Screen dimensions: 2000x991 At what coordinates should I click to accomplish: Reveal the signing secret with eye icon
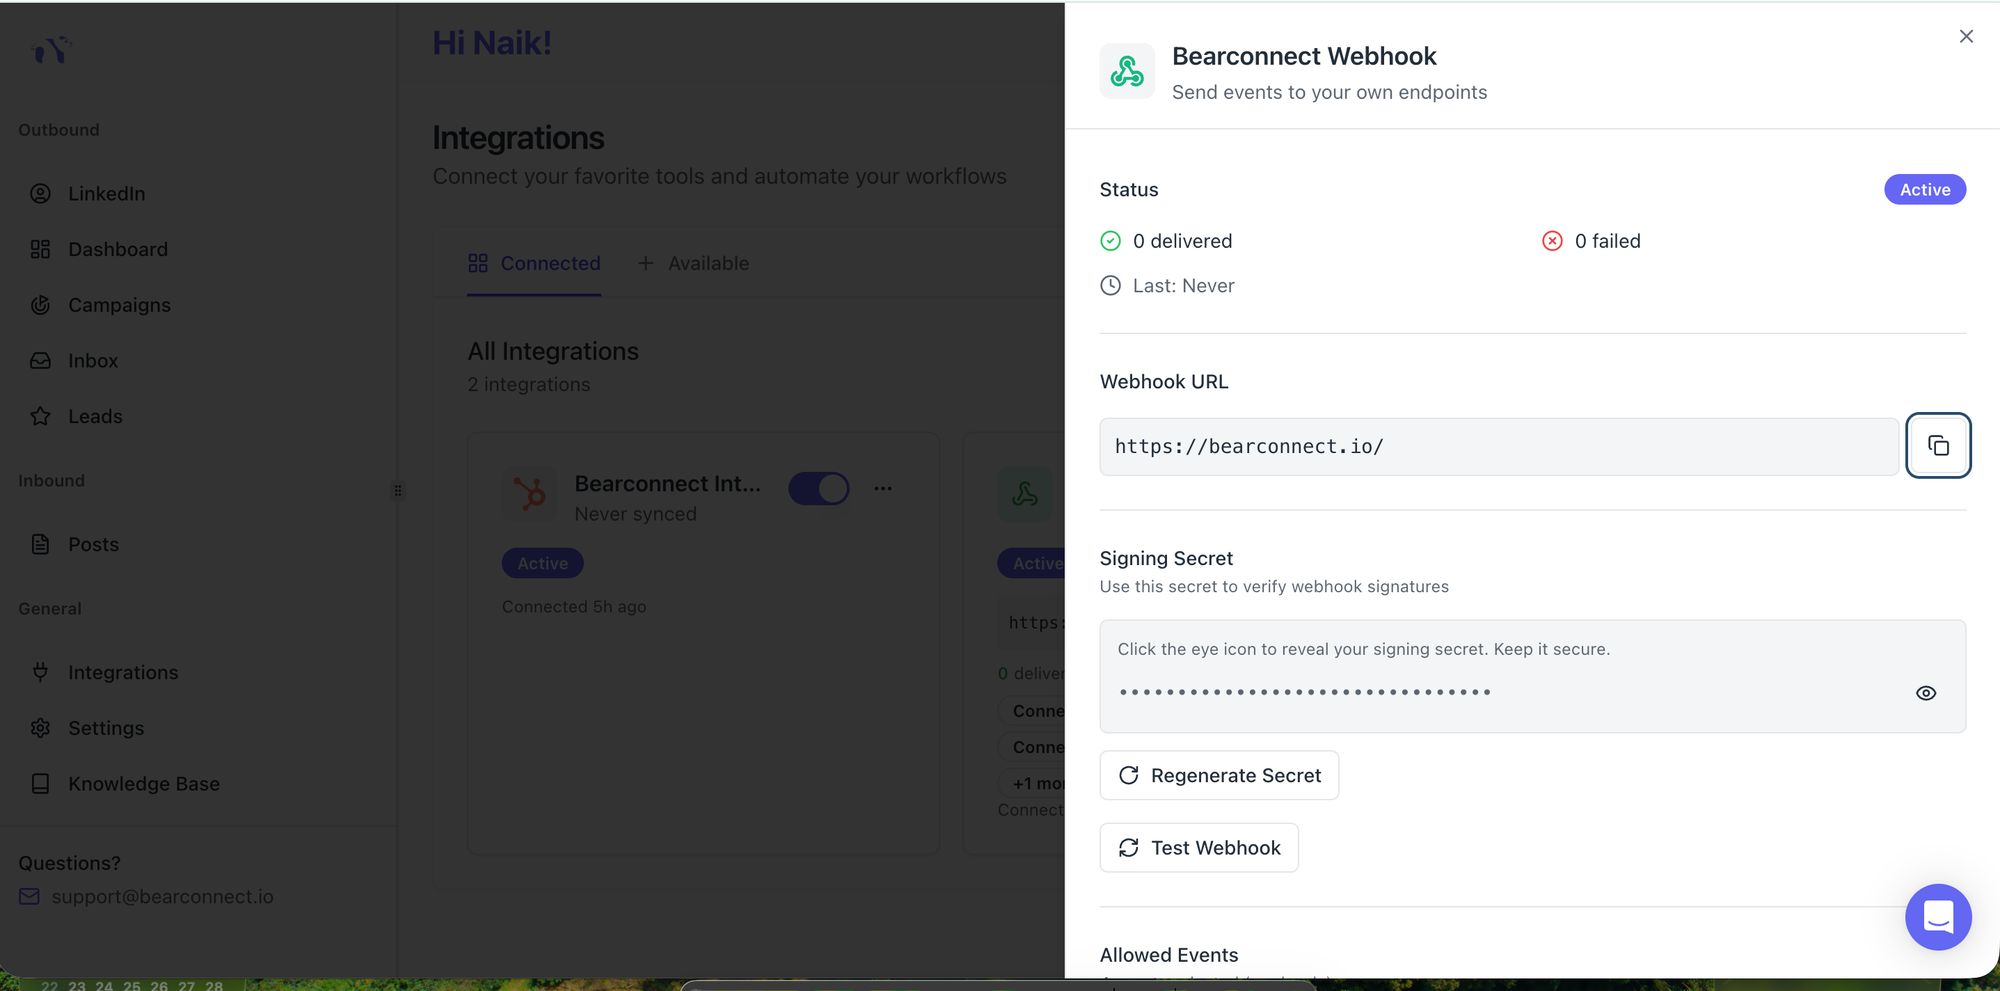coord(1925,693)
